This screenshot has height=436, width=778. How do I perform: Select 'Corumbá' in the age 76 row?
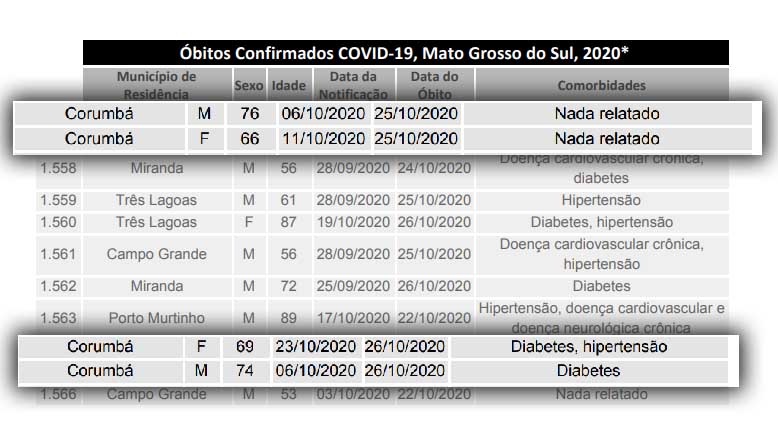click(99, 114)
